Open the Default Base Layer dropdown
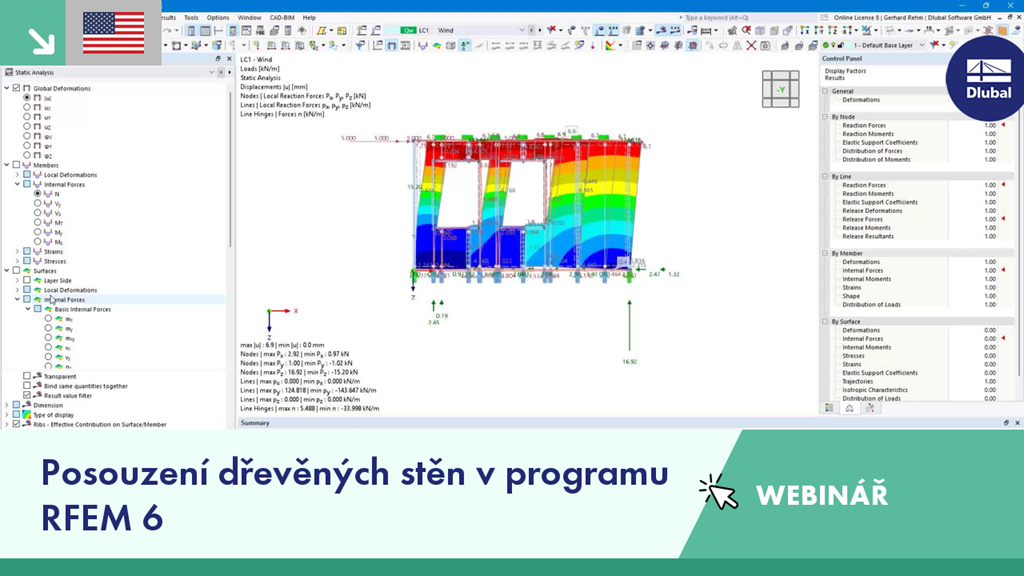Image resolution: width=1024 pixels, height=576 pixels. pos(921,45)
